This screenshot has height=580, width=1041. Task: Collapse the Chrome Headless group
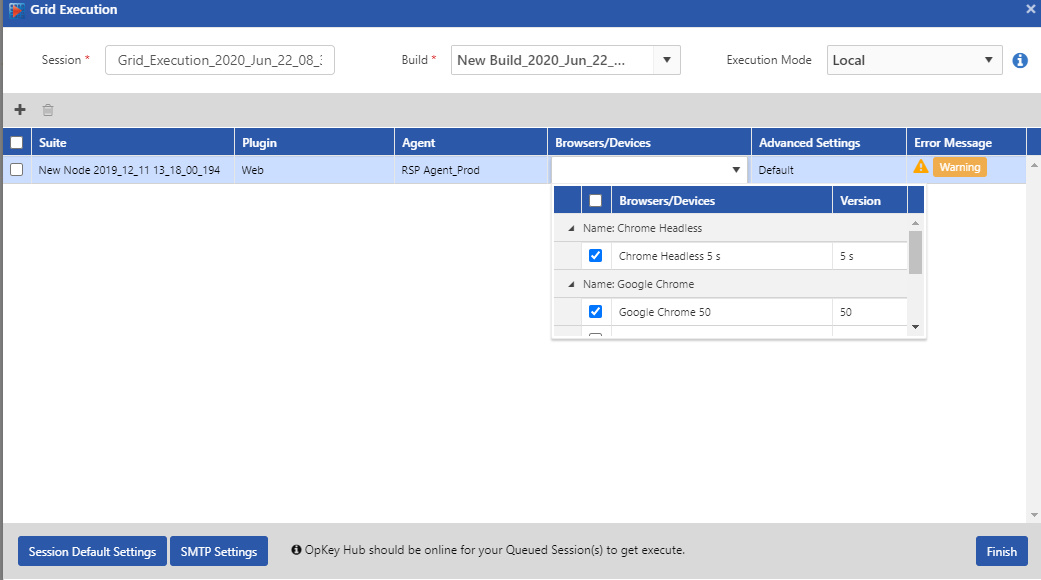tap(571, 229)
